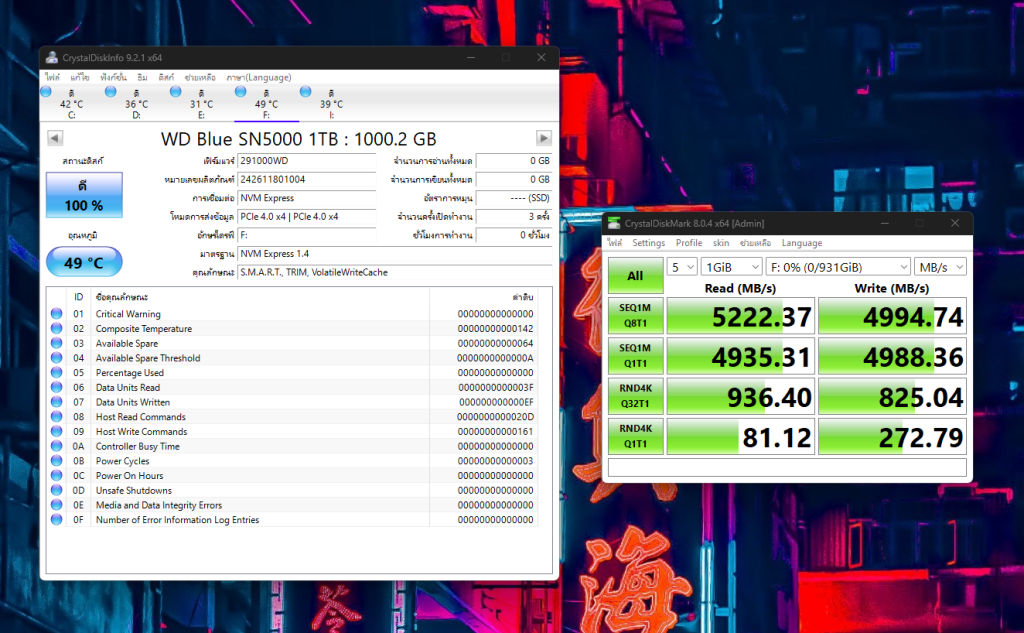Click the 4994.74 sequential write result

click(x=892, y=316)
